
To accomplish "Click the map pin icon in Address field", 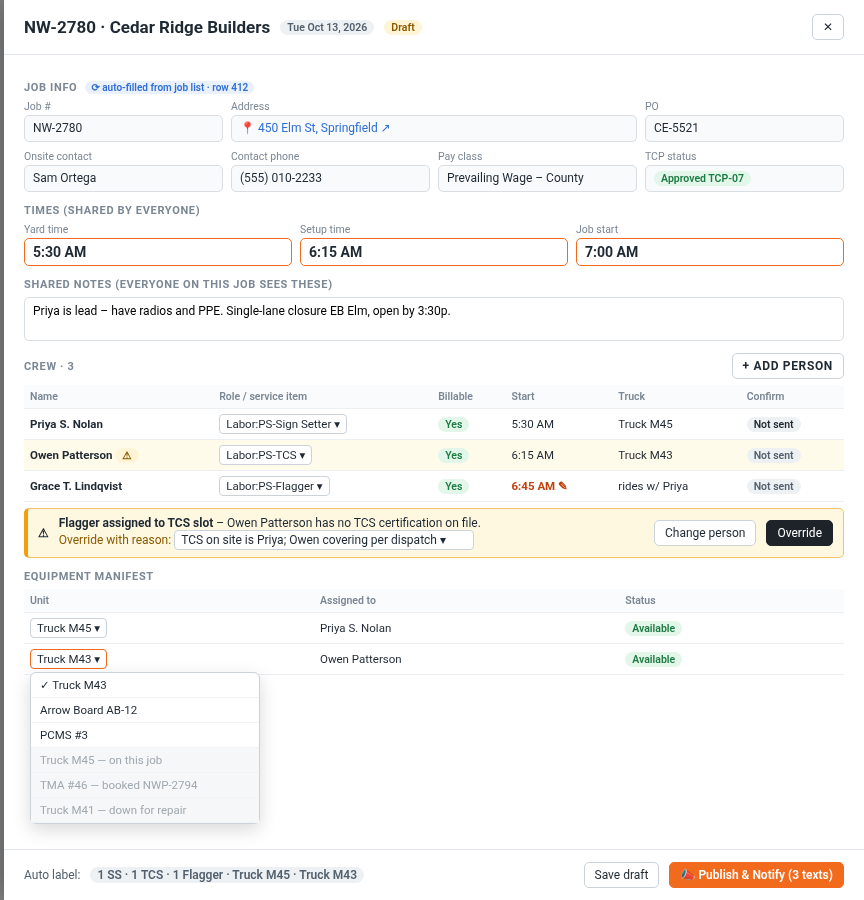I will point(247,128).
